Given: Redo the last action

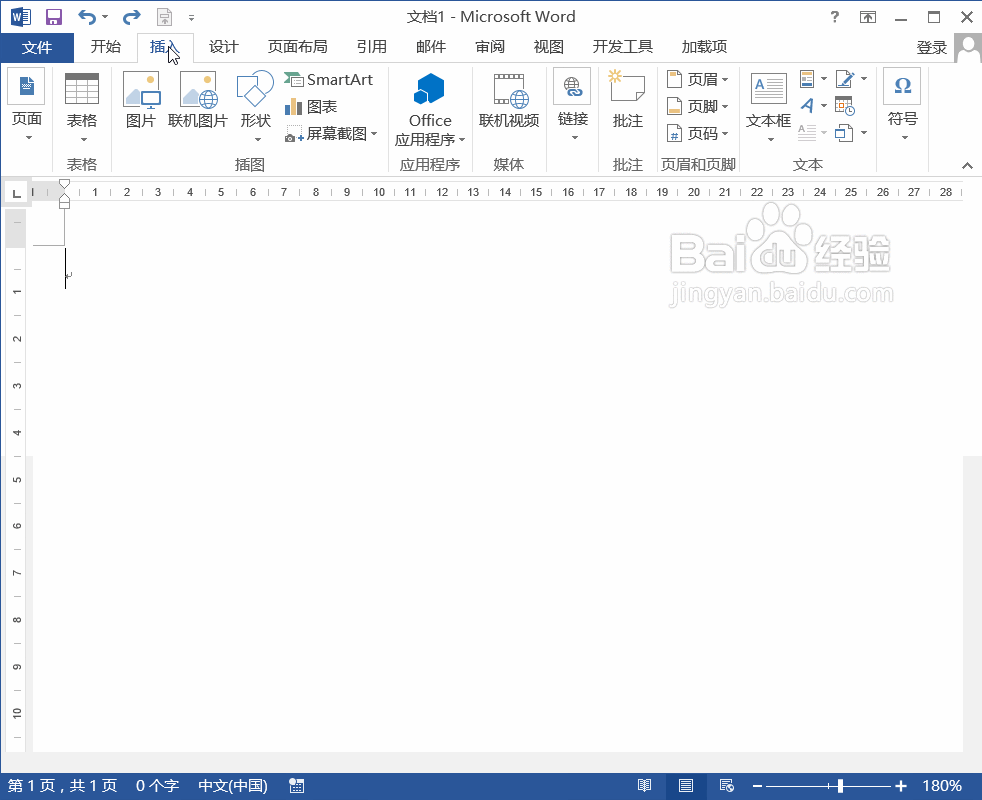Looking at the screenshot, I should point(131,17).
